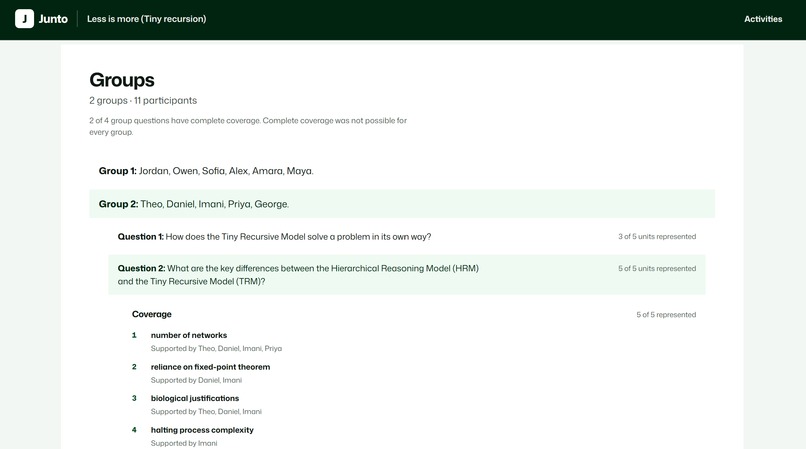Click the Groups page heading
The width and height of the screenshot is (806, 449).
tap(122, 80)
